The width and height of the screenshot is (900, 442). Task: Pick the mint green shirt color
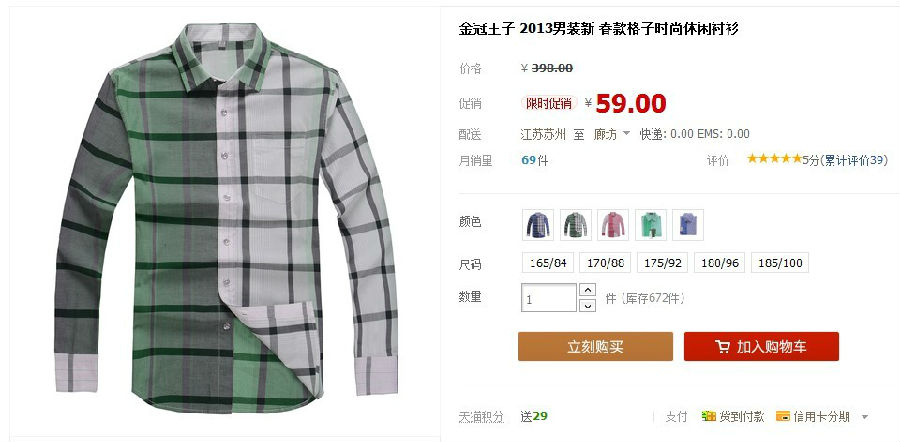[651, 224]
